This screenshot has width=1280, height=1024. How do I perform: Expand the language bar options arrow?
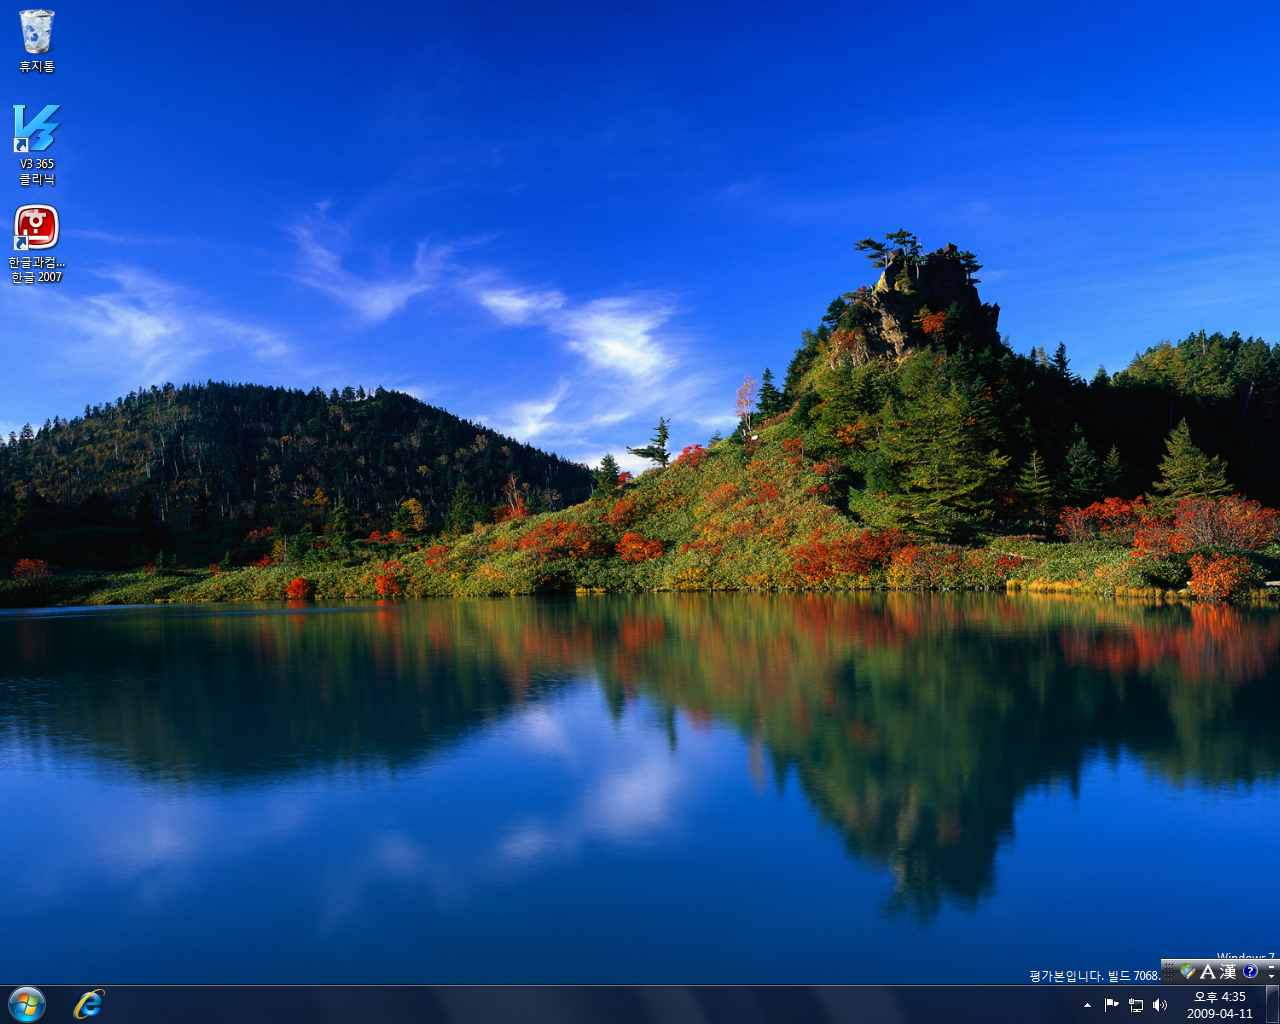(x=1271, y=977)
